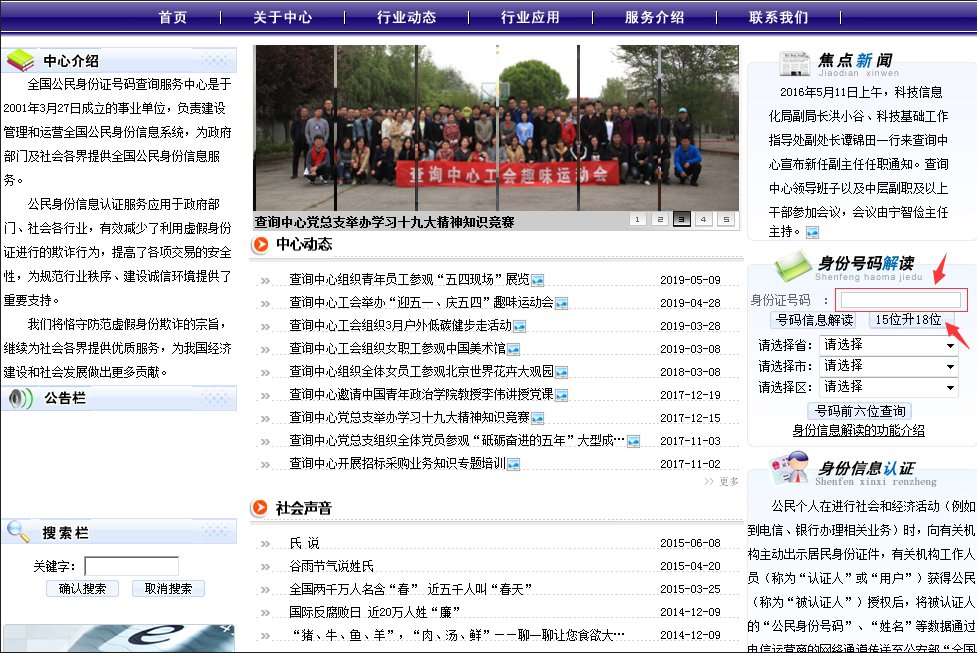
Task: Open the 更多 link under 中心动态
Action: [727, 481]
